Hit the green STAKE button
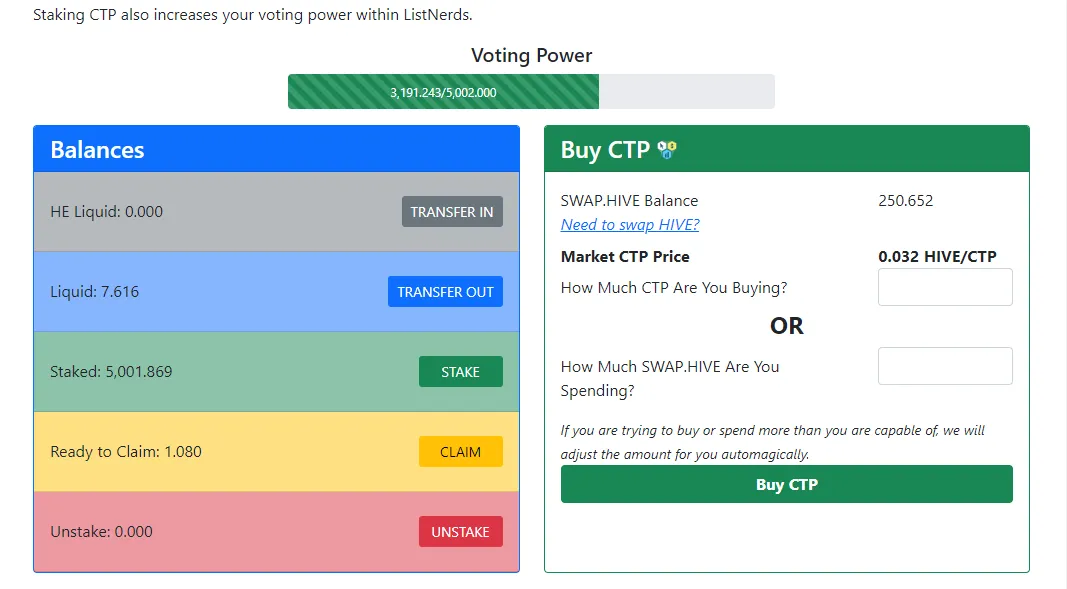Image resolution: width=1067 pixels, height=589 pixels. 460,372
